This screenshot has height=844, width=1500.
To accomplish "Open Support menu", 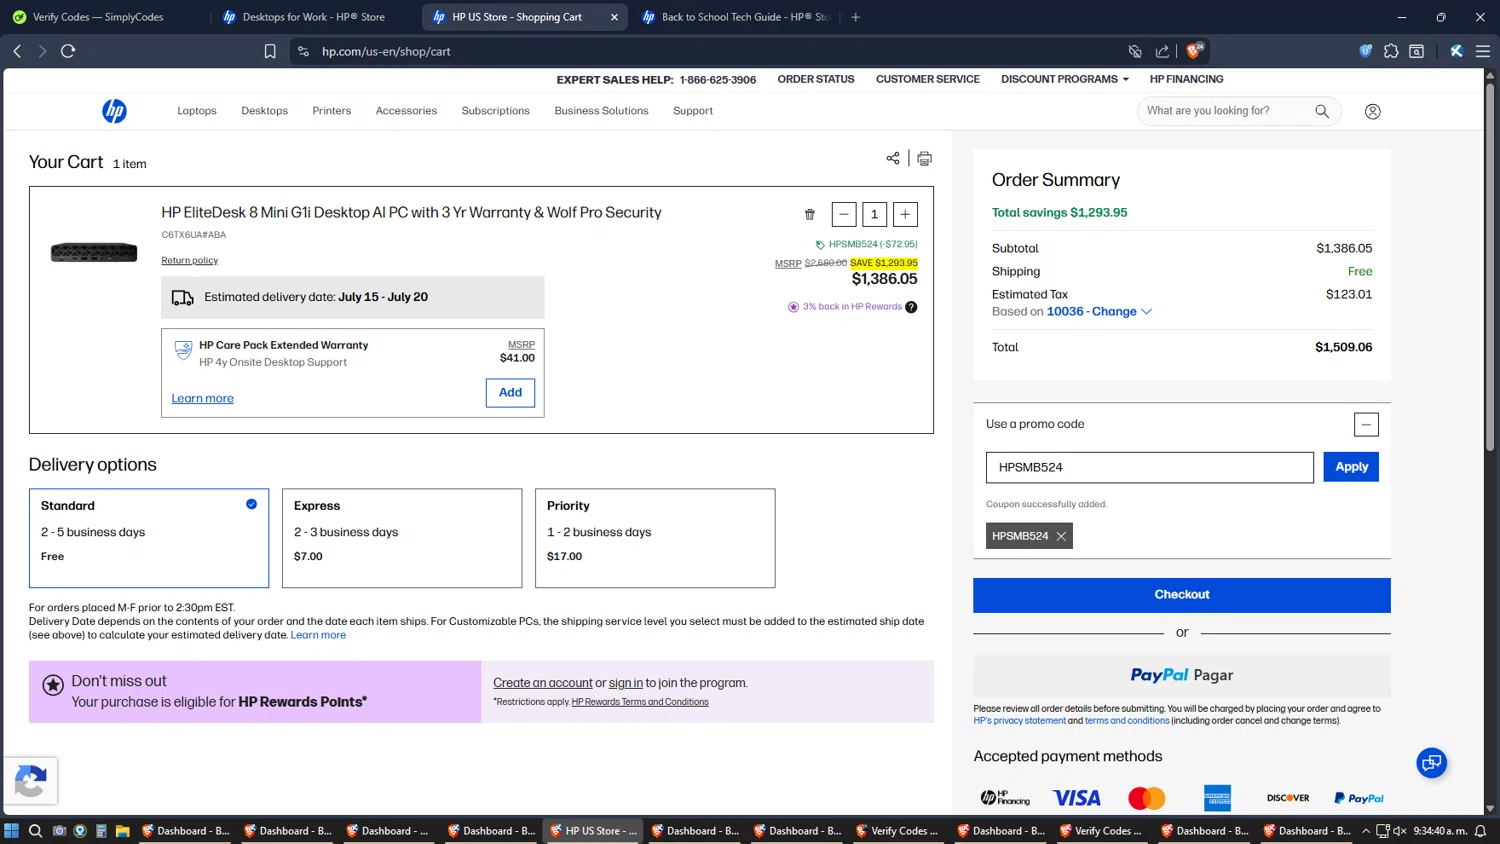I will tap(693, 111).
